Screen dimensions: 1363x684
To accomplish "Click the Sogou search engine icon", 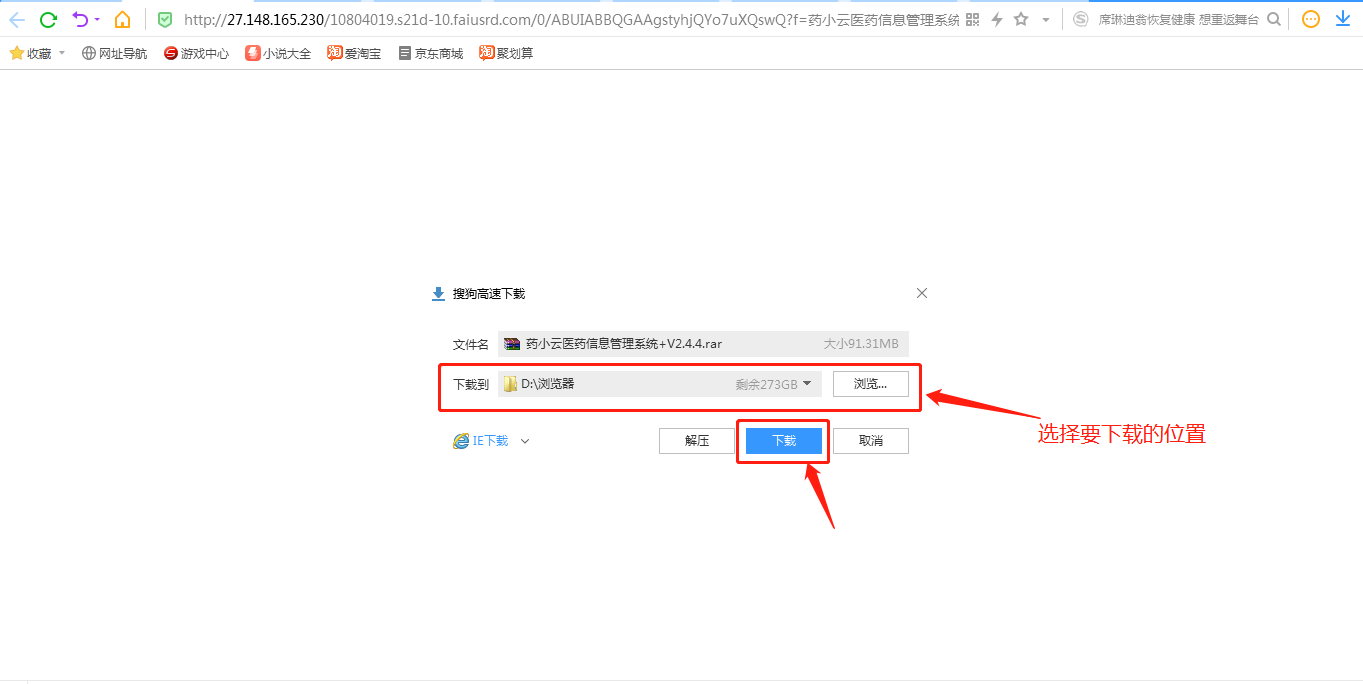I will pos(1080,19).
